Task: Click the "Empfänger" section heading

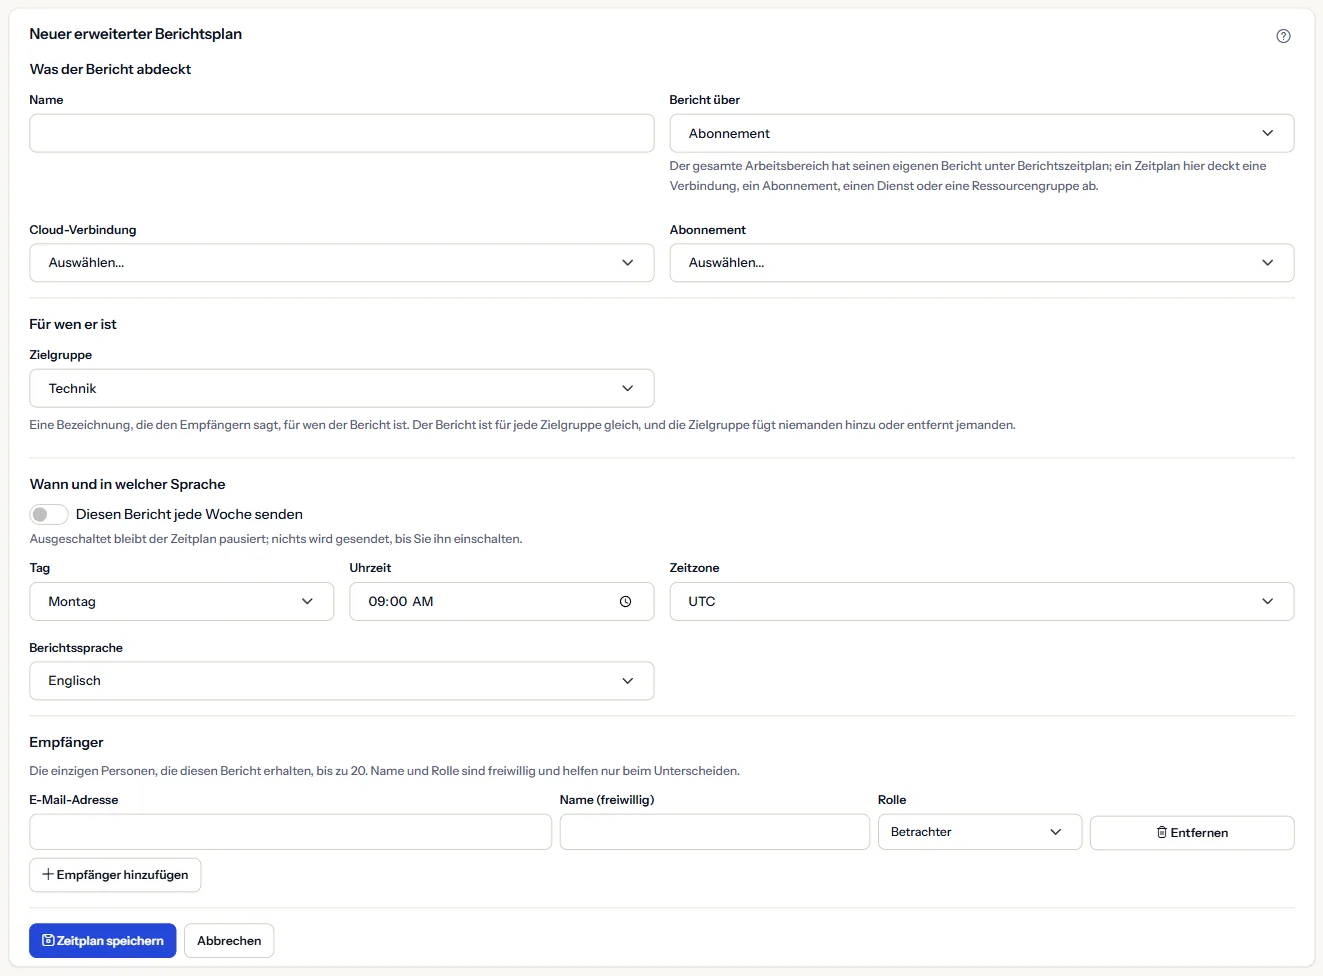Action: (x=66, y=742)
